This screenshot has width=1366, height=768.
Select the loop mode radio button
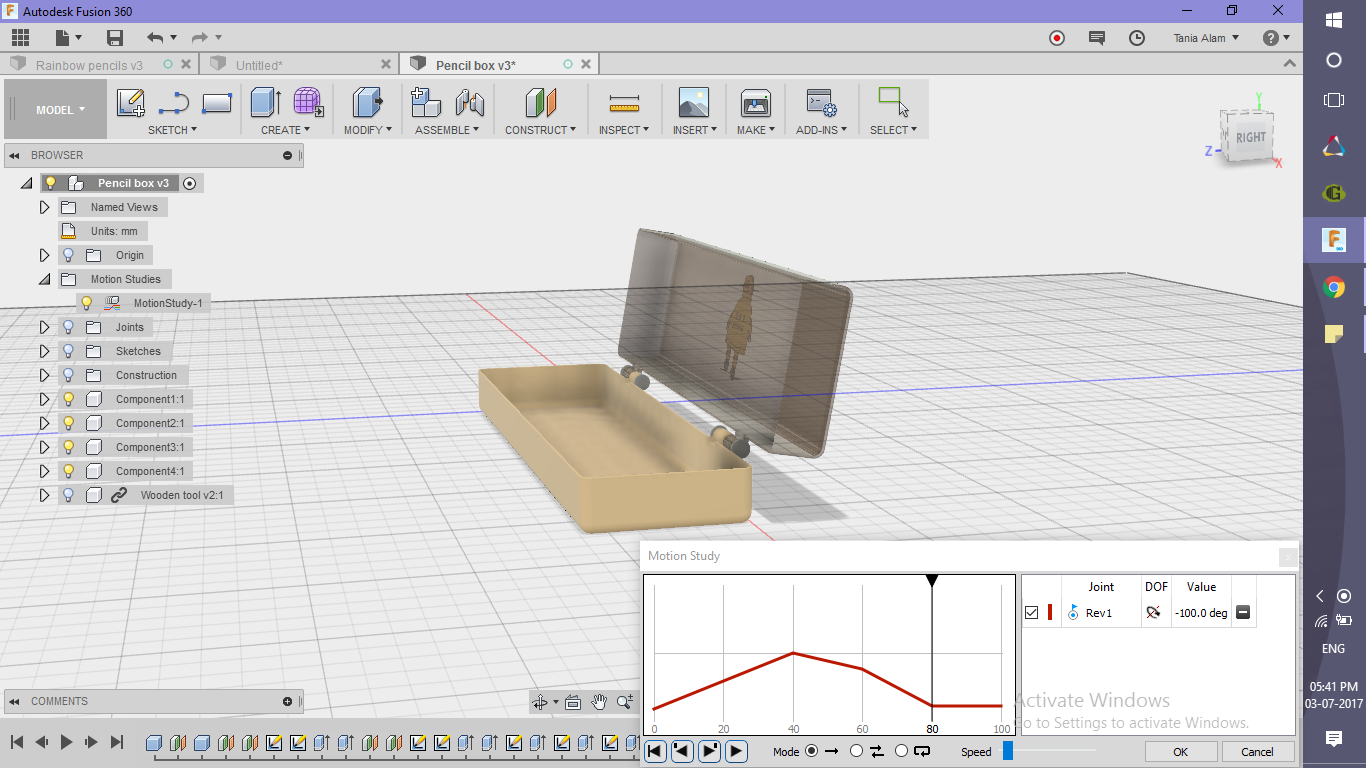[x=902, y=751]
